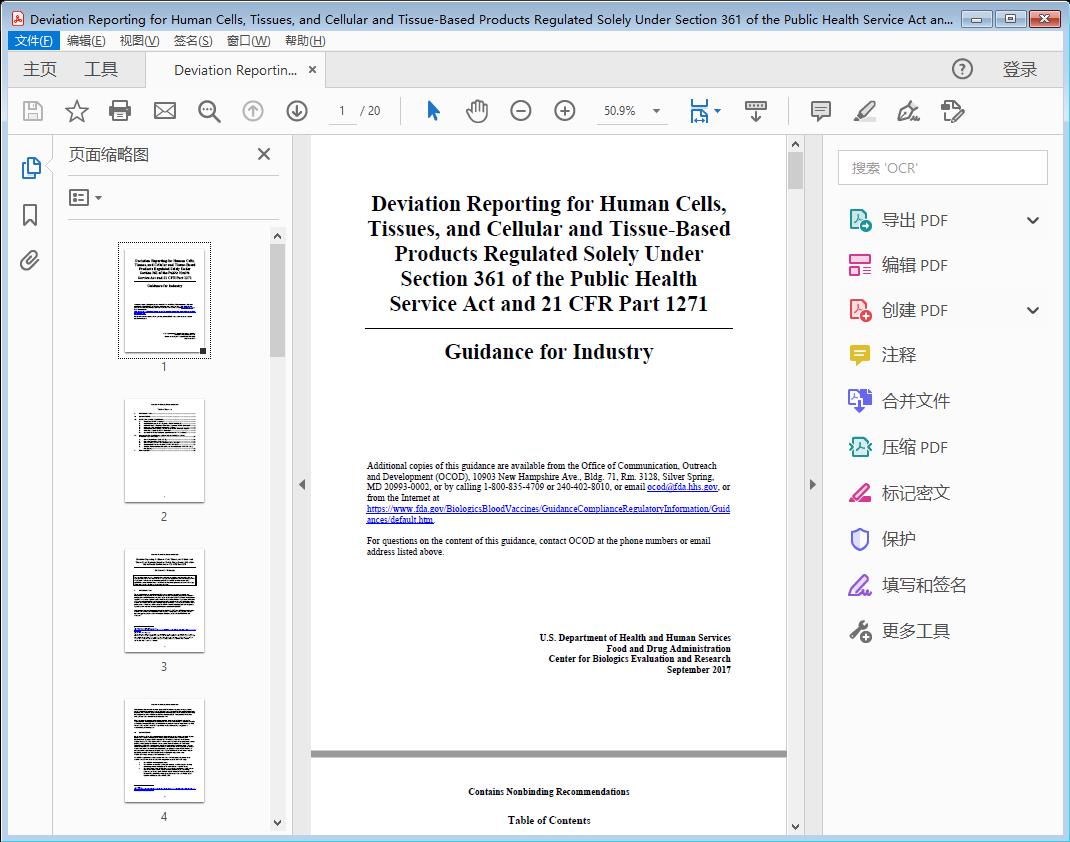Email this PDF
The image size is (1070, 842).
164,111
